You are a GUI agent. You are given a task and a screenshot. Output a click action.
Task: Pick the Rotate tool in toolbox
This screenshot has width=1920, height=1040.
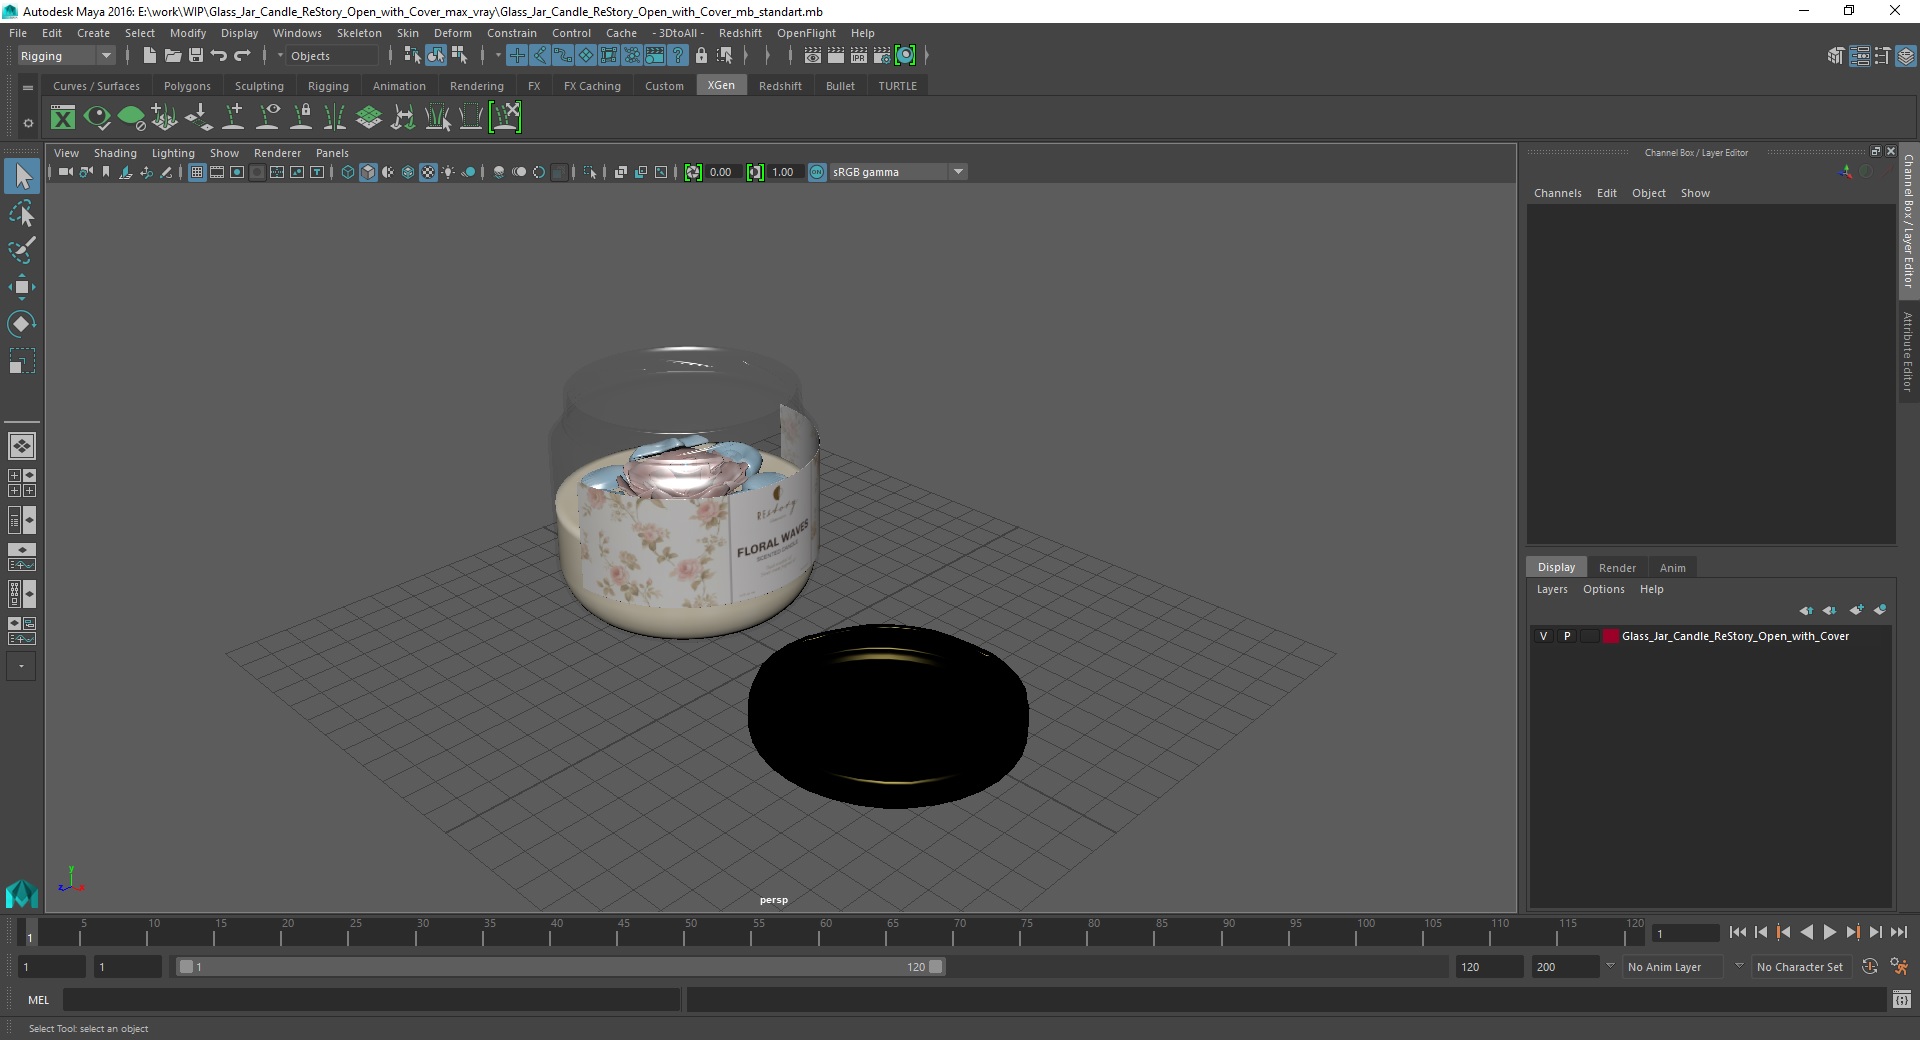point(22,324)
